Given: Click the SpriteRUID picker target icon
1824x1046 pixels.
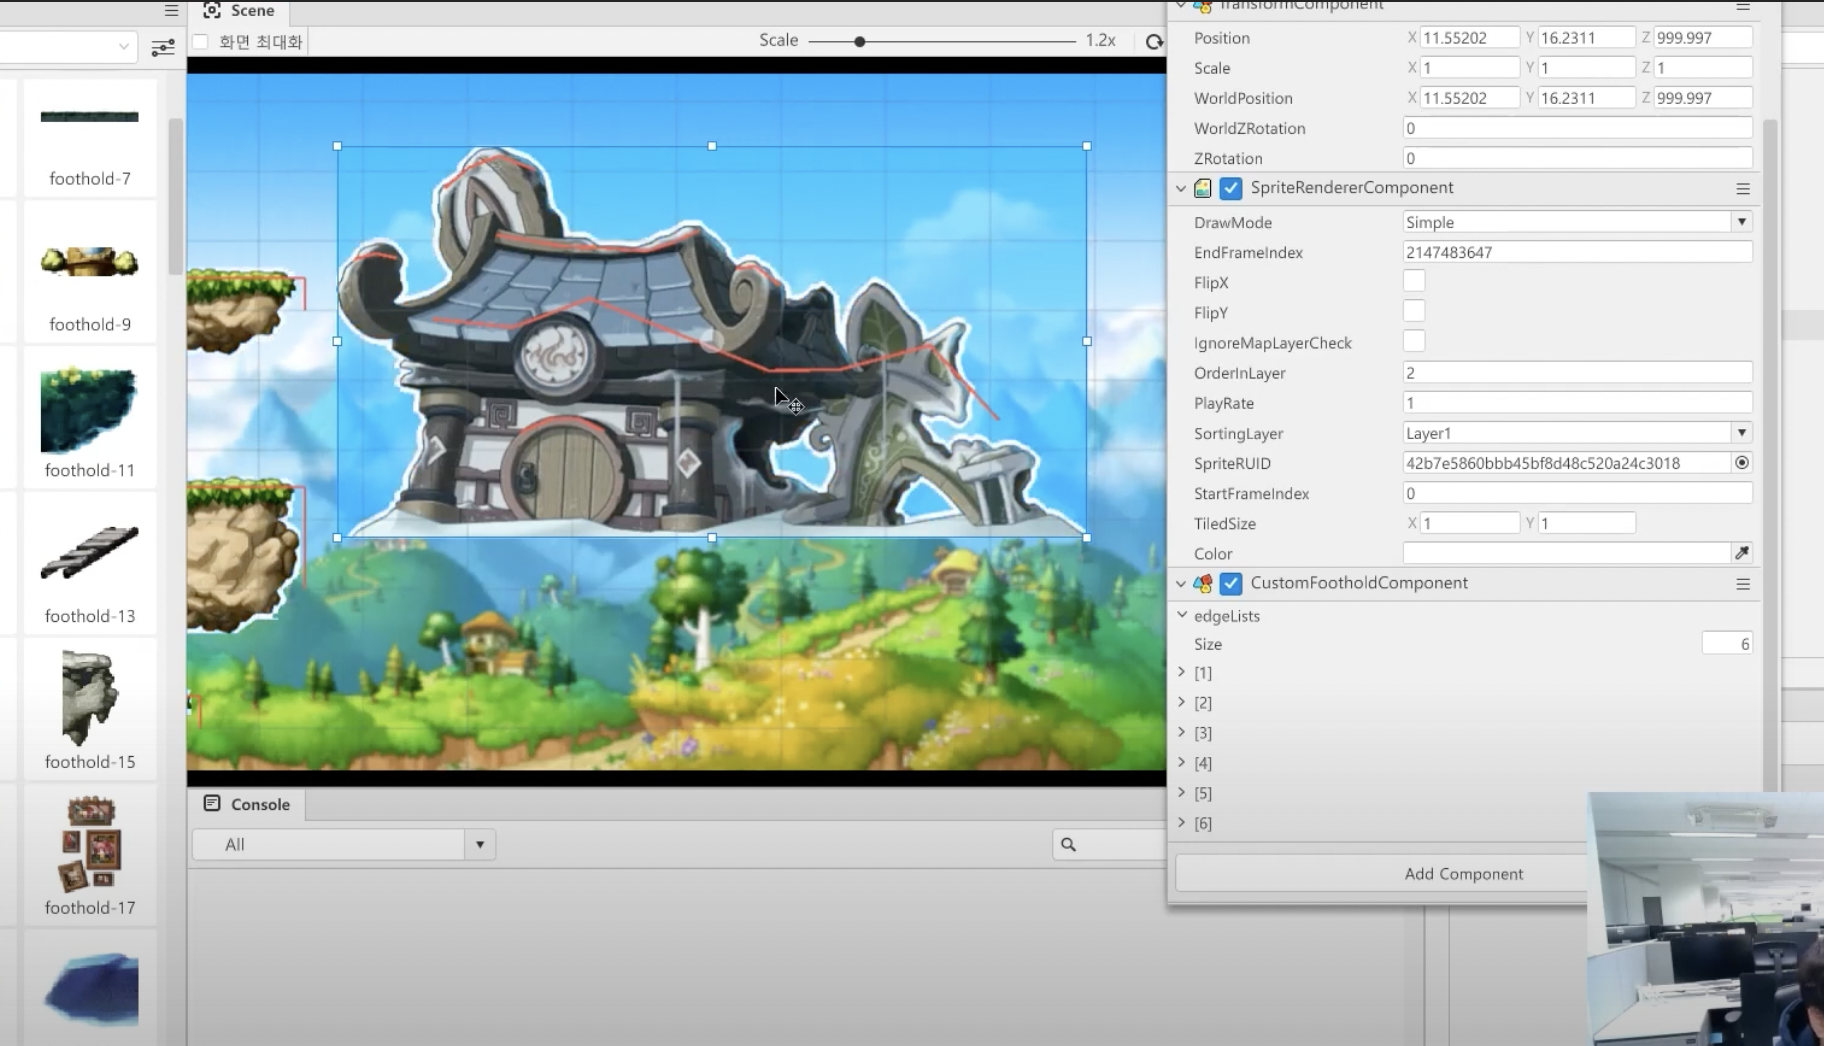Looking at the screenshot, I should [x=1742, y=463].
